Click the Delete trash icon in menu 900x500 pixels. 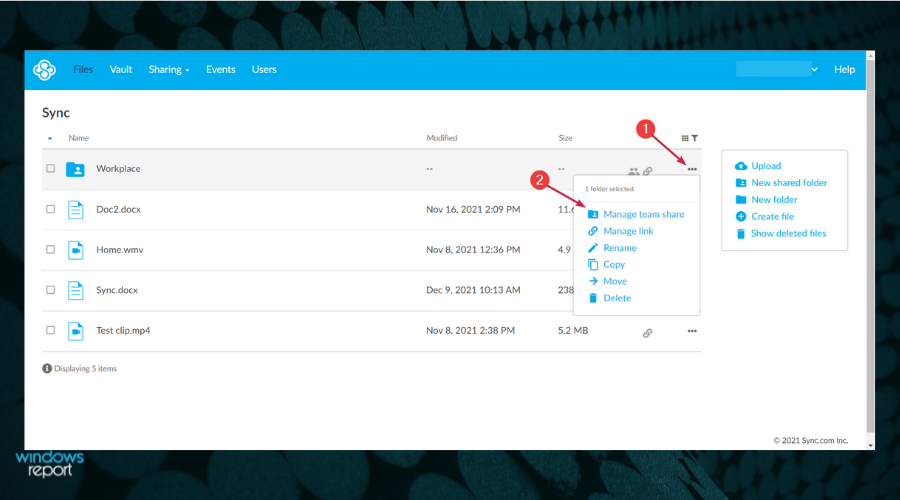pyautogui.click(x=593, y=298)
